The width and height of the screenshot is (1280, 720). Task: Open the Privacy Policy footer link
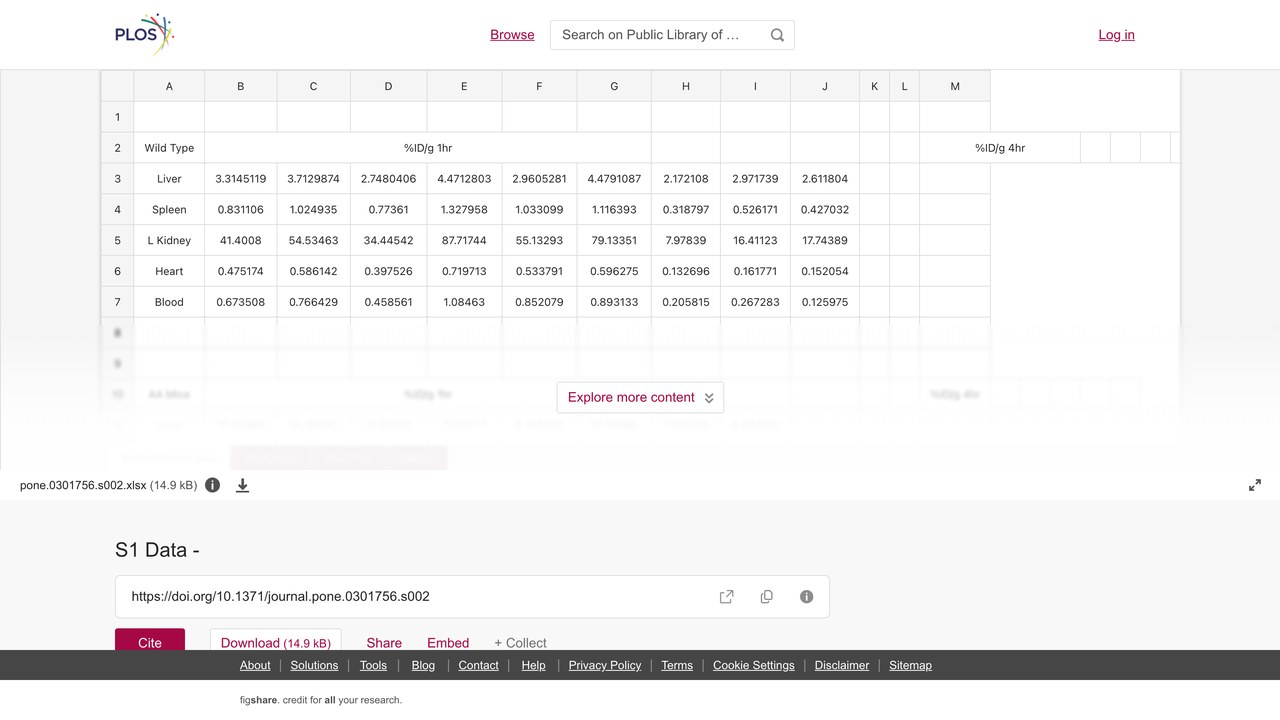(x=605, y=665)
